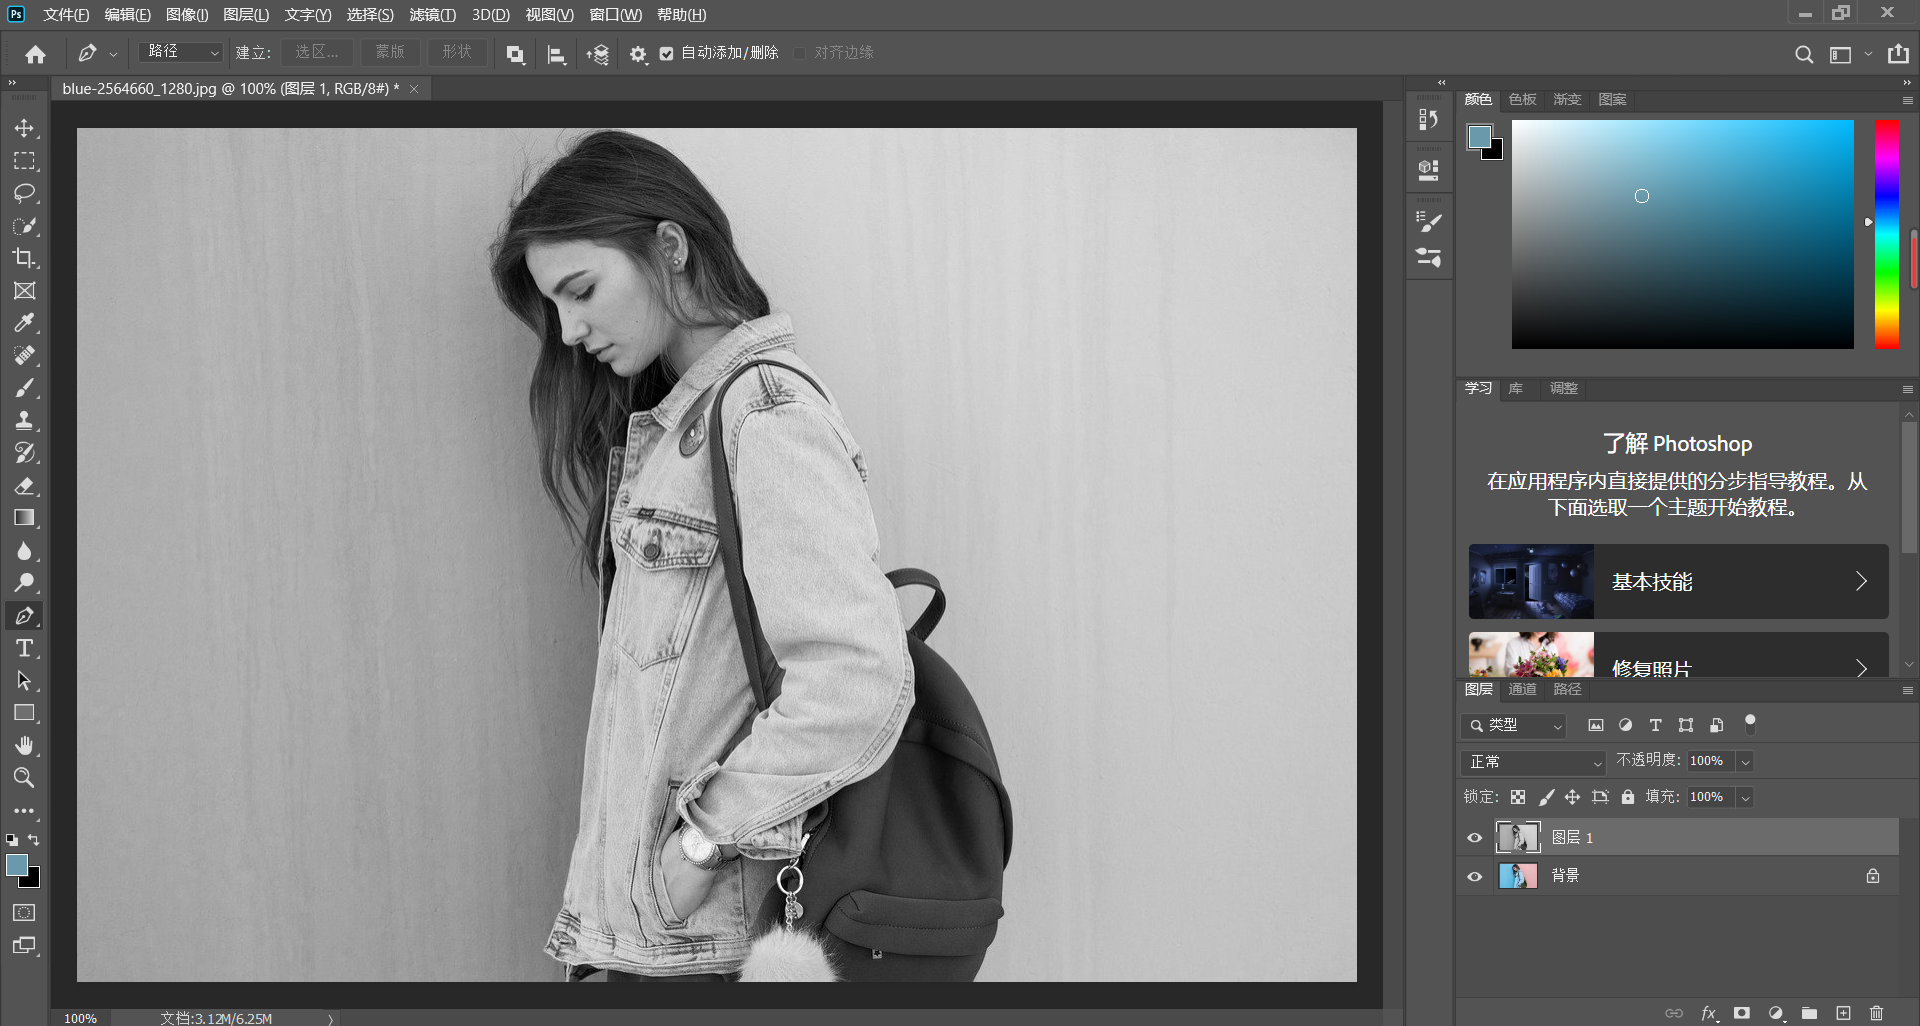Screen dimensions: 1920x1026
Task: Select the Lasso tool
Action: pos(24,193)
